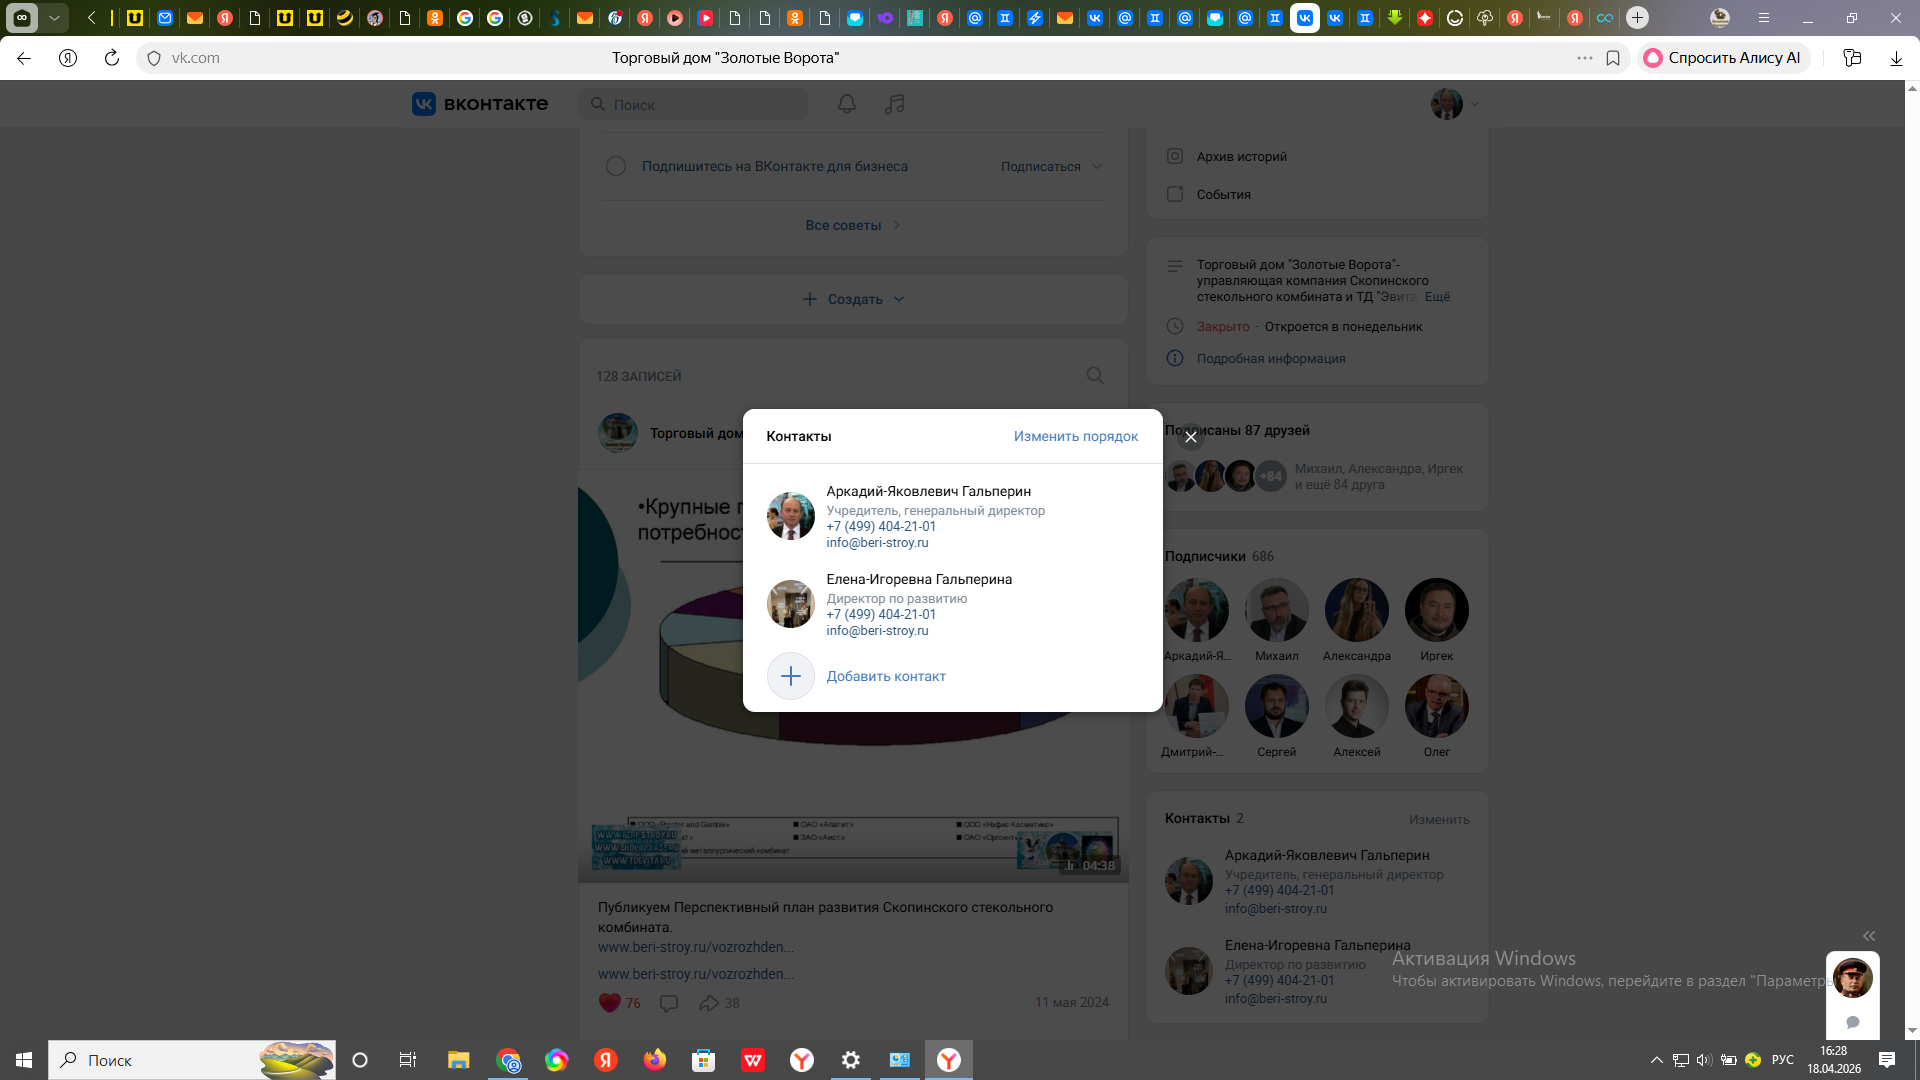Click the VK search input field
The width and height of the screenshot is (1920, 1080).
coord(700,104)
